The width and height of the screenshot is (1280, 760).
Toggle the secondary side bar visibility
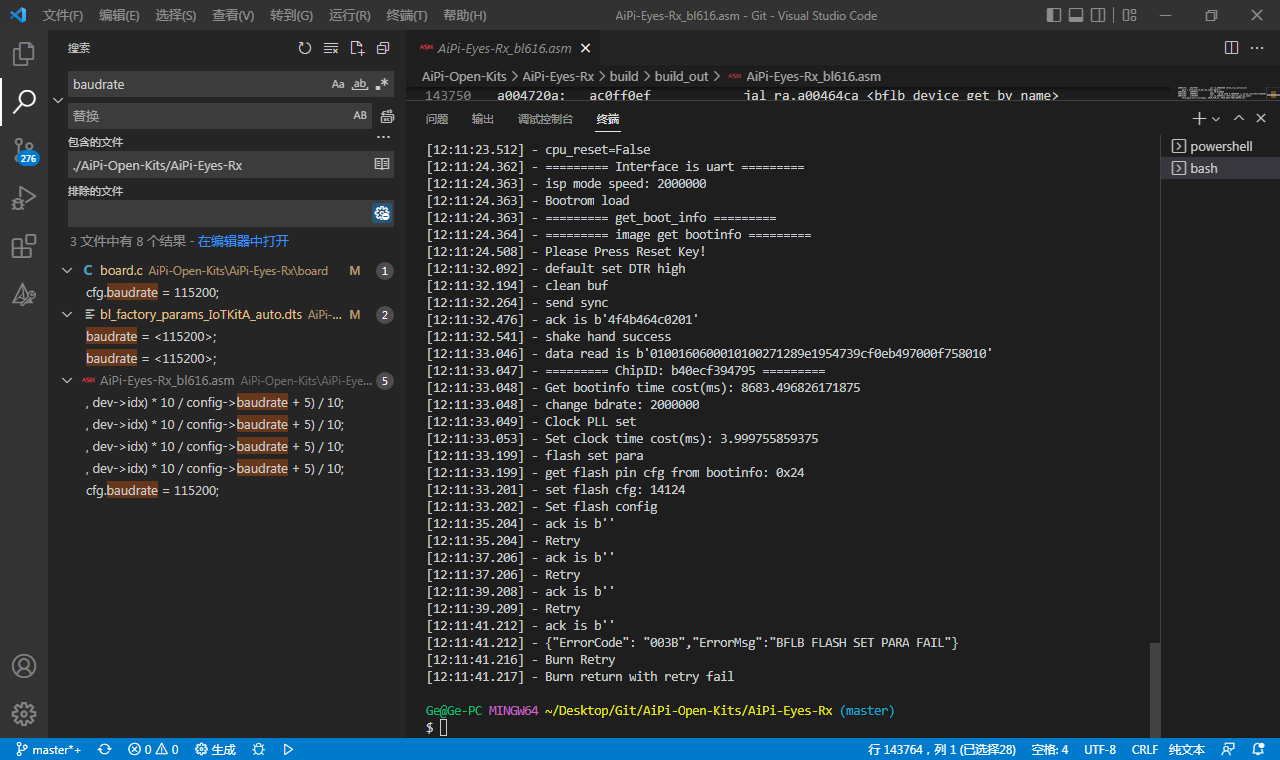(x=1099, y=15)
